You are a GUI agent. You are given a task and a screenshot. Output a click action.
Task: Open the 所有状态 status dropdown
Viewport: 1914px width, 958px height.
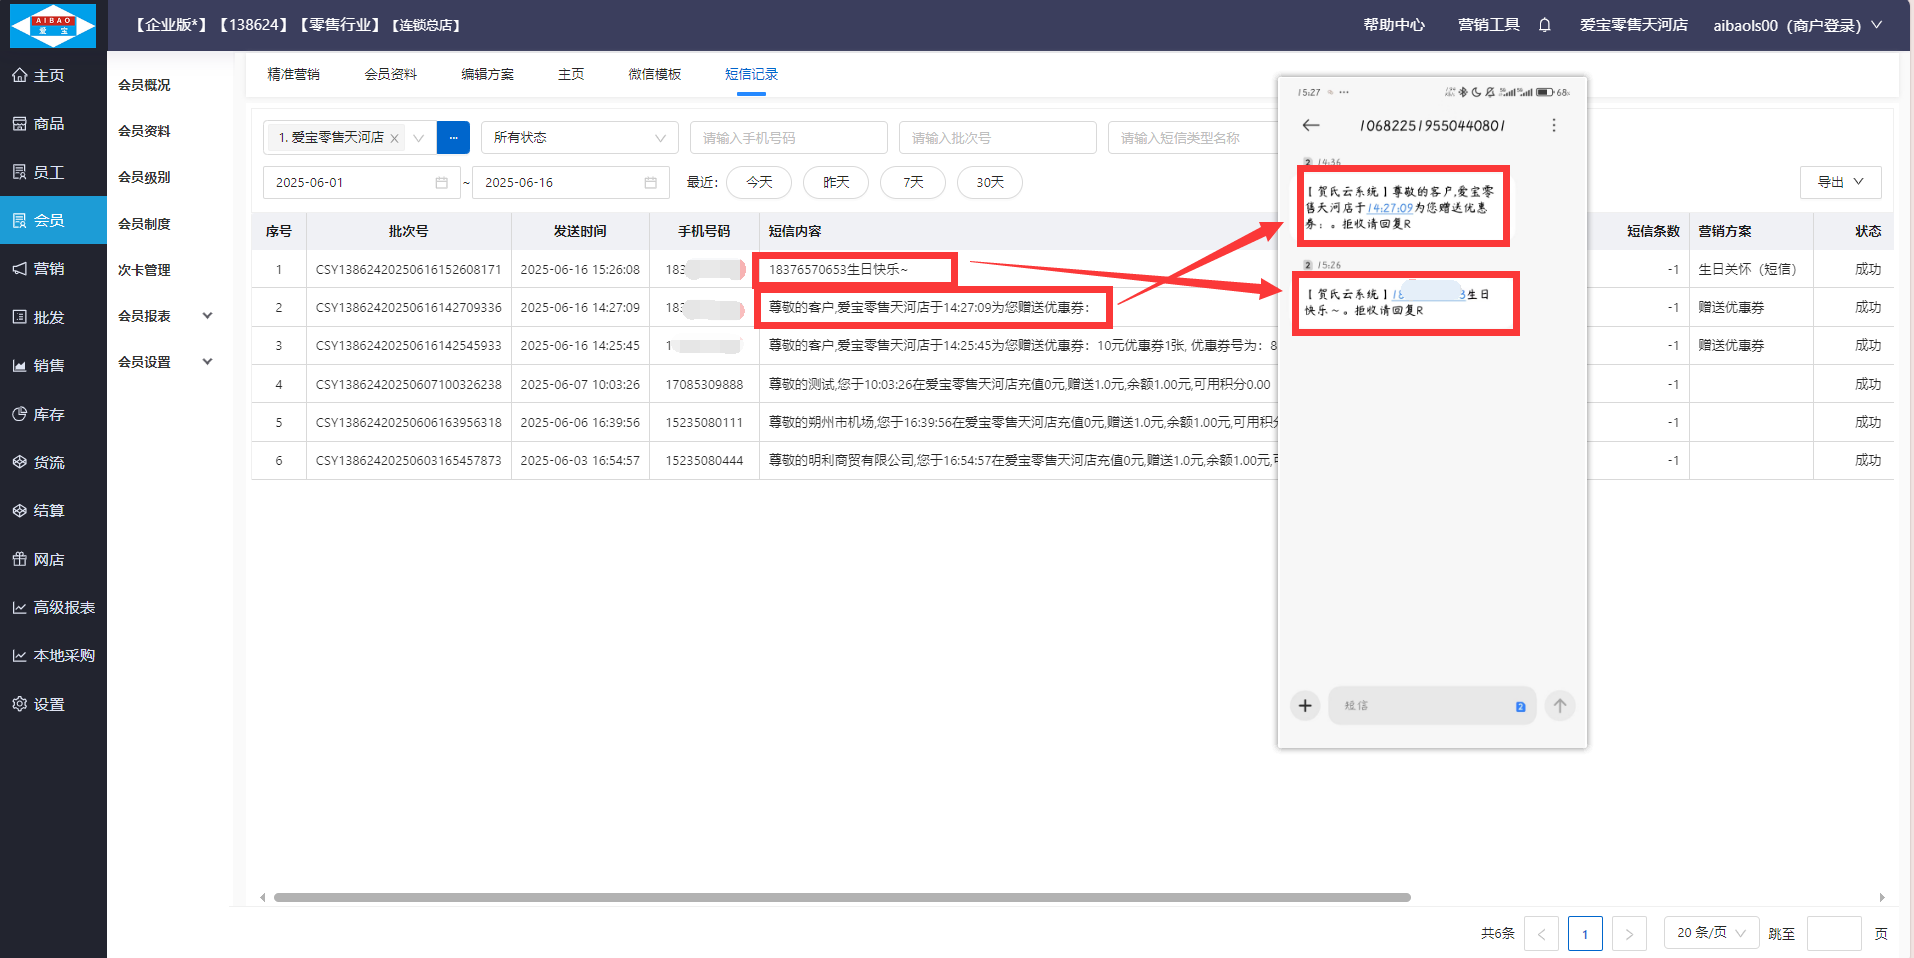[x=579, y=138]
